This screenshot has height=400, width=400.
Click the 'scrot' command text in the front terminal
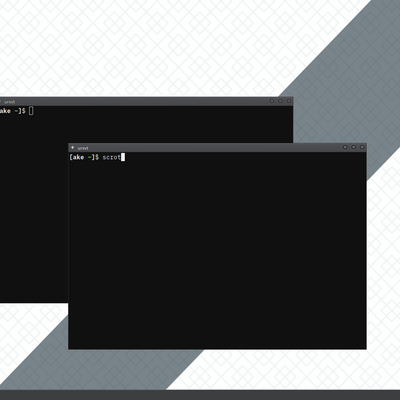pos(111,157)
